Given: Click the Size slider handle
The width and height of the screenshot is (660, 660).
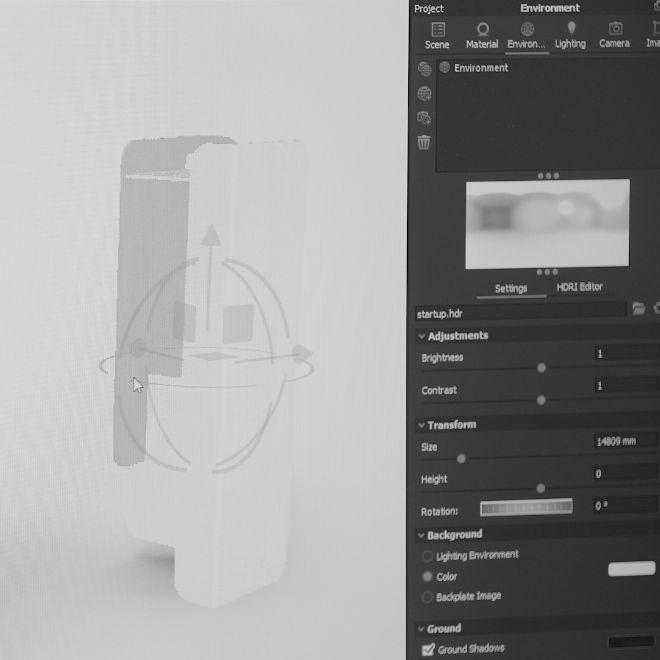Looking at the screenshot, I should (x=461, y=458).
